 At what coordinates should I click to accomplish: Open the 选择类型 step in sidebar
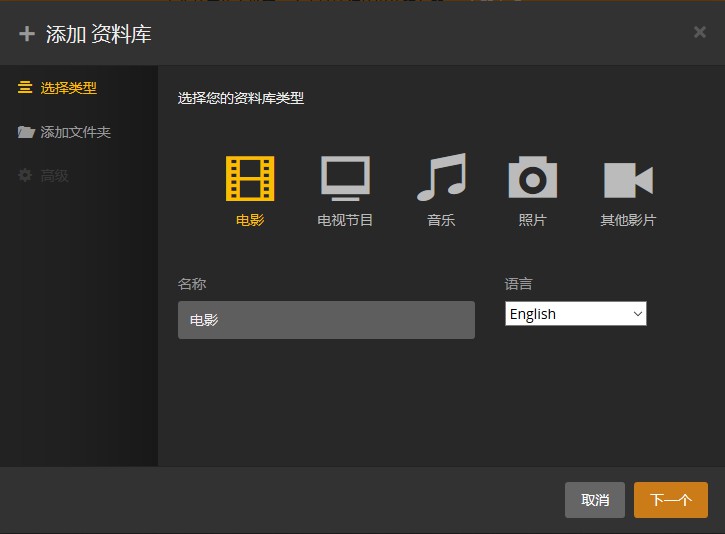coord(68,88)
